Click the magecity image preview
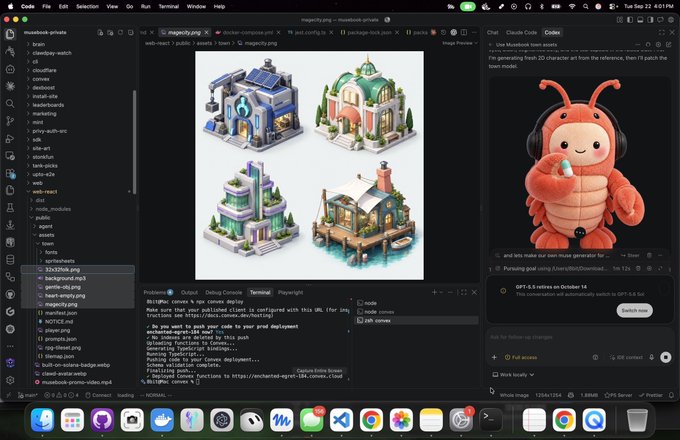This screenshot has height=440, width=680. 309,165
